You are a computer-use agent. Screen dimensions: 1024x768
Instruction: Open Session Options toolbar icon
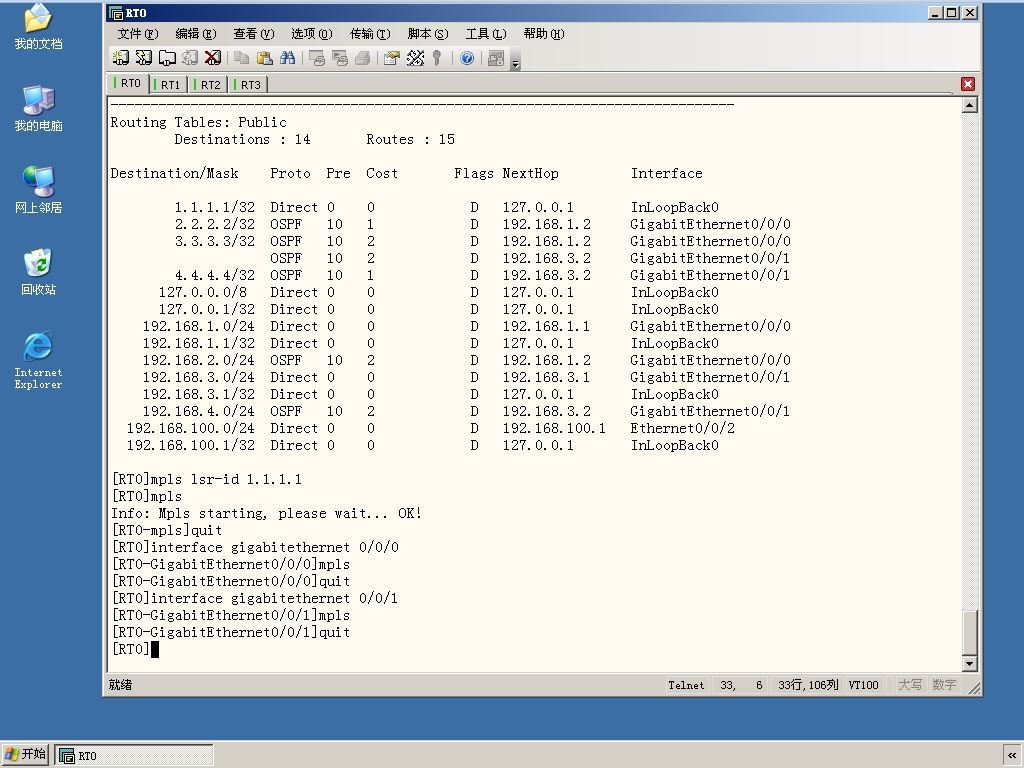click(x=392, y=58)
